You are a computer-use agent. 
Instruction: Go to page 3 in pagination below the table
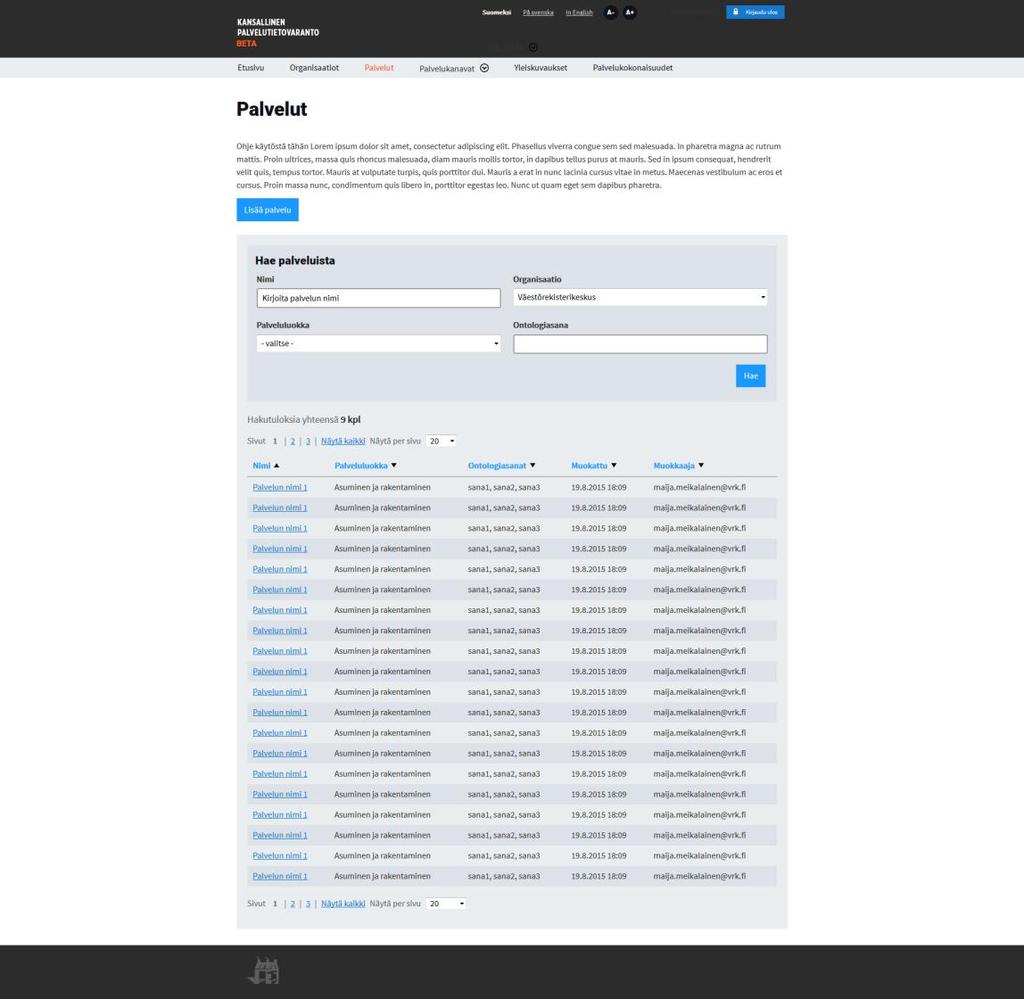pyautogui.click(x=308, y=904)
